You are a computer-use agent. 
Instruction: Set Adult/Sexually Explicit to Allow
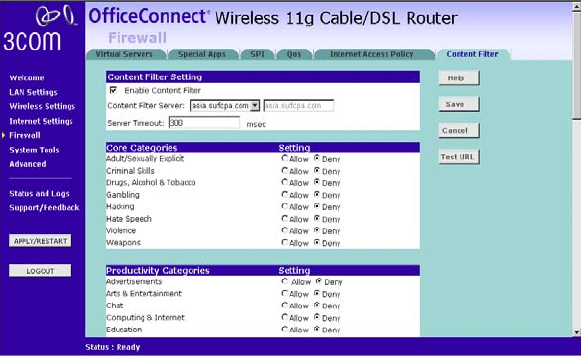coord(285,159)
